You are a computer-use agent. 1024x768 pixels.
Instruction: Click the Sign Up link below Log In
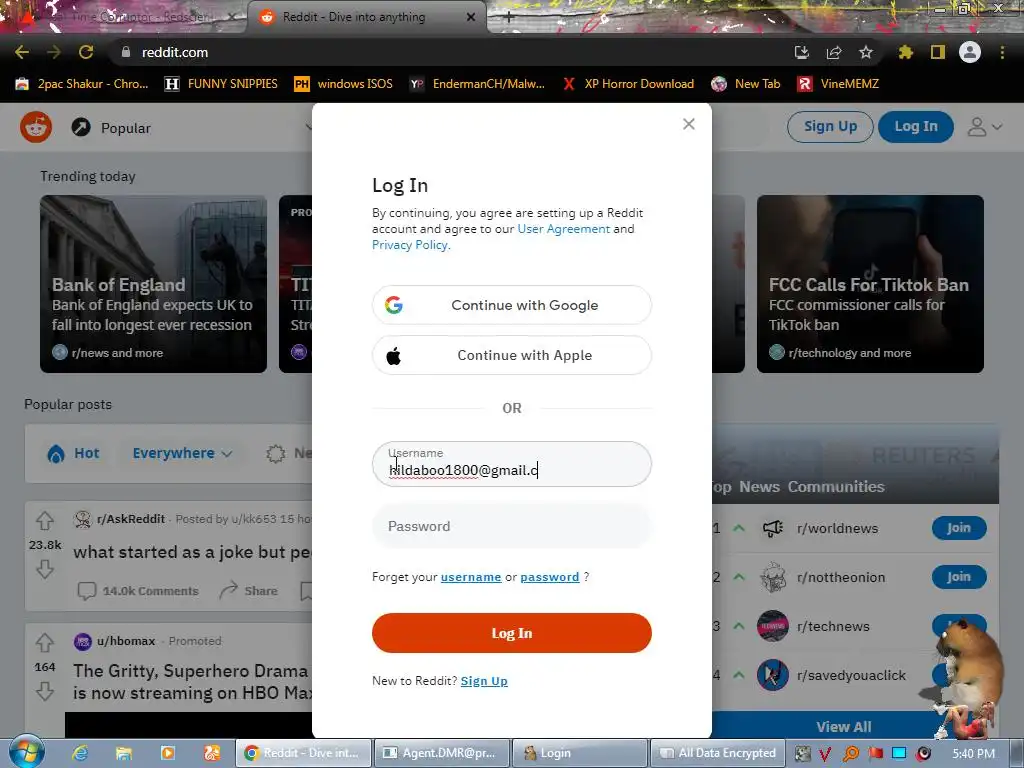click(x=484, y=680)
